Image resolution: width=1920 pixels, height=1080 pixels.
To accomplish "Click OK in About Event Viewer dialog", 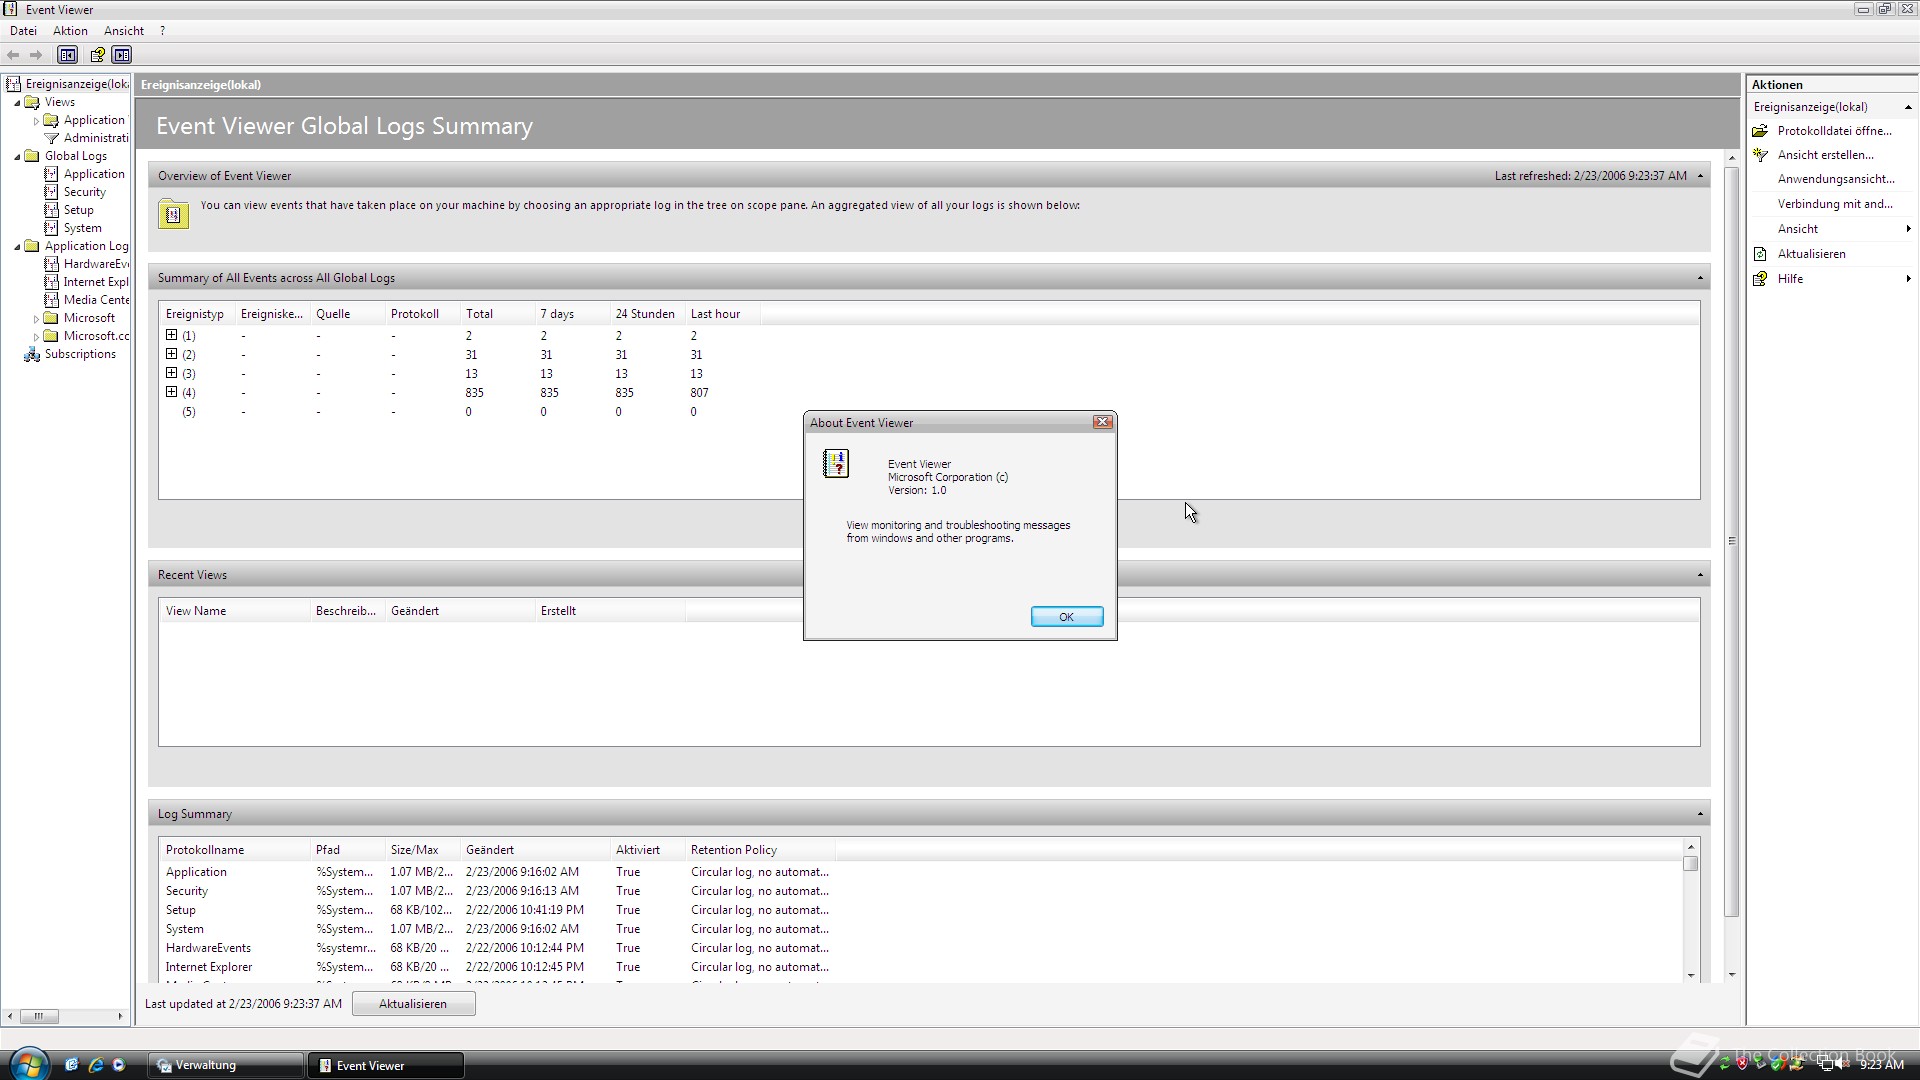I will pos(1067,617).
